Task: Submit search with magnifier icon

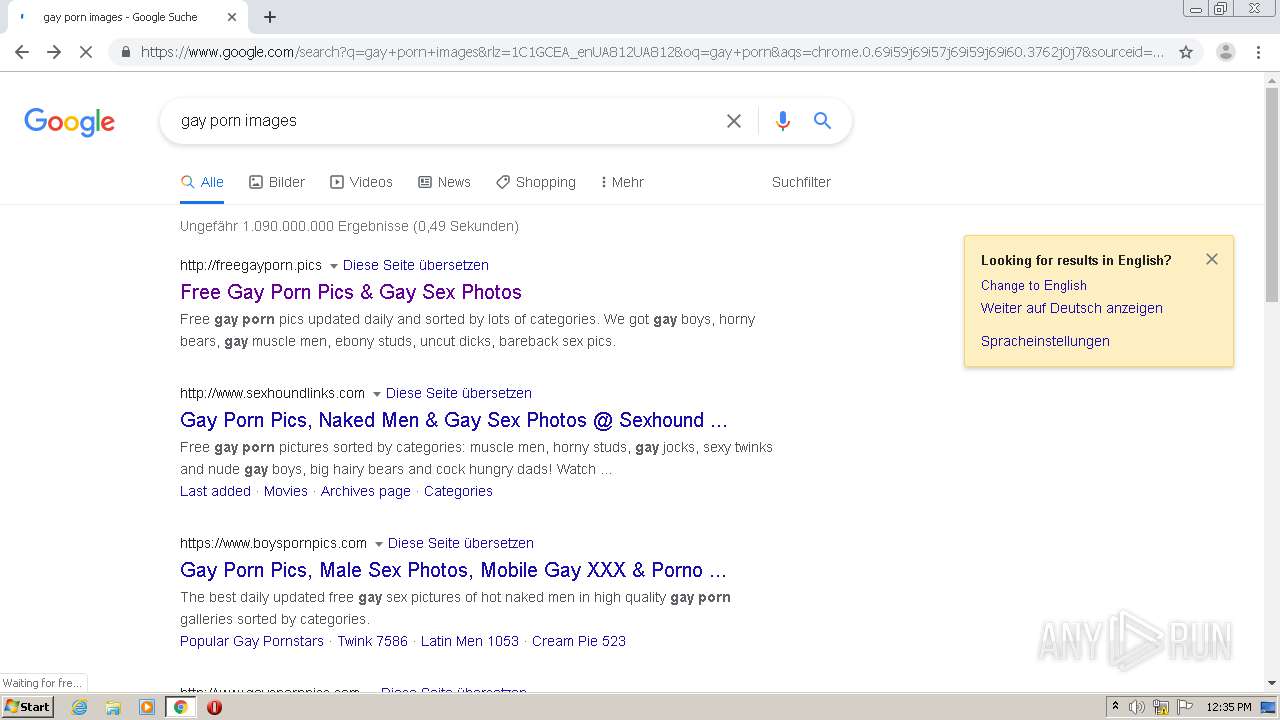Action: point(822,121)
